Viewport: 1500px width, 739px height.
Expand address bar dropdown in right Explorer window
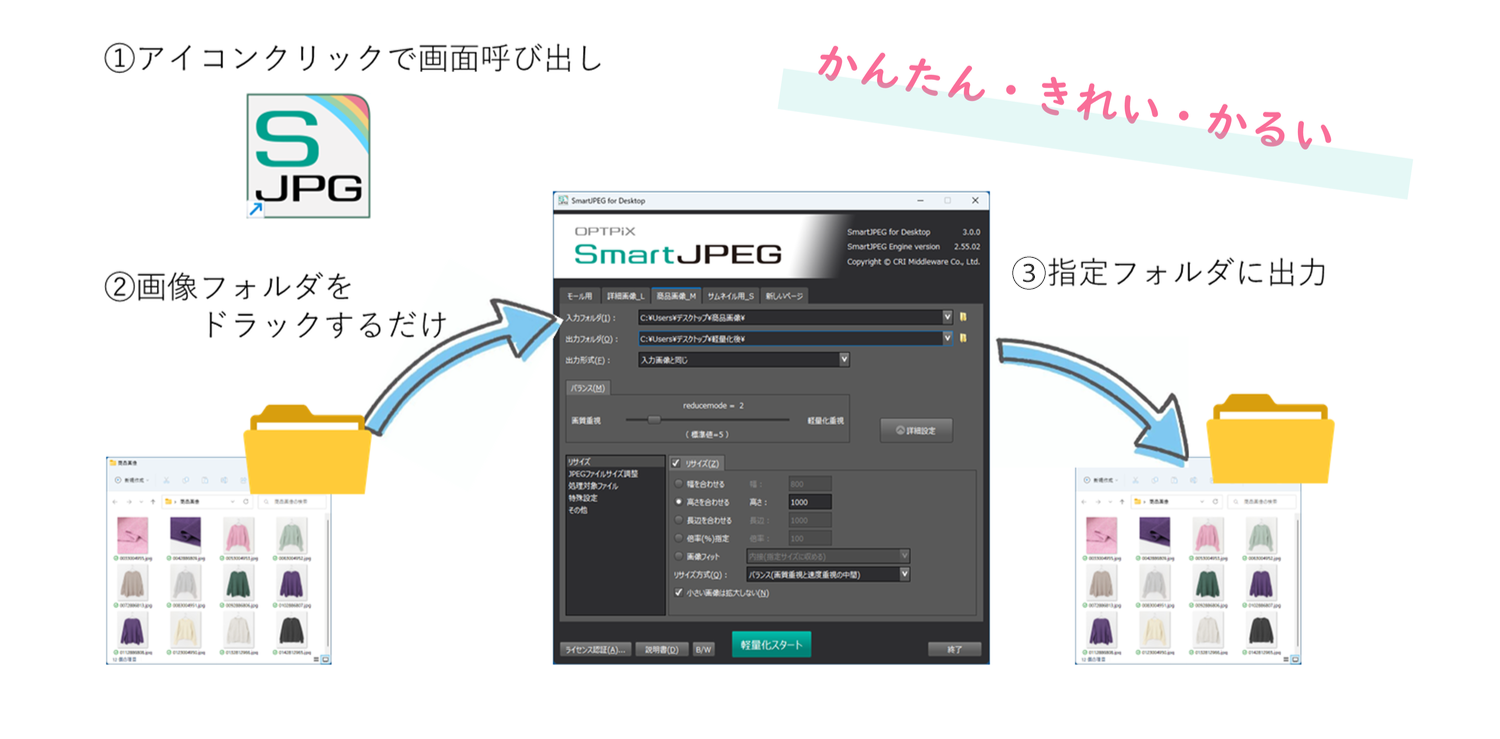pyautogui.click(x=1202, y=502)
